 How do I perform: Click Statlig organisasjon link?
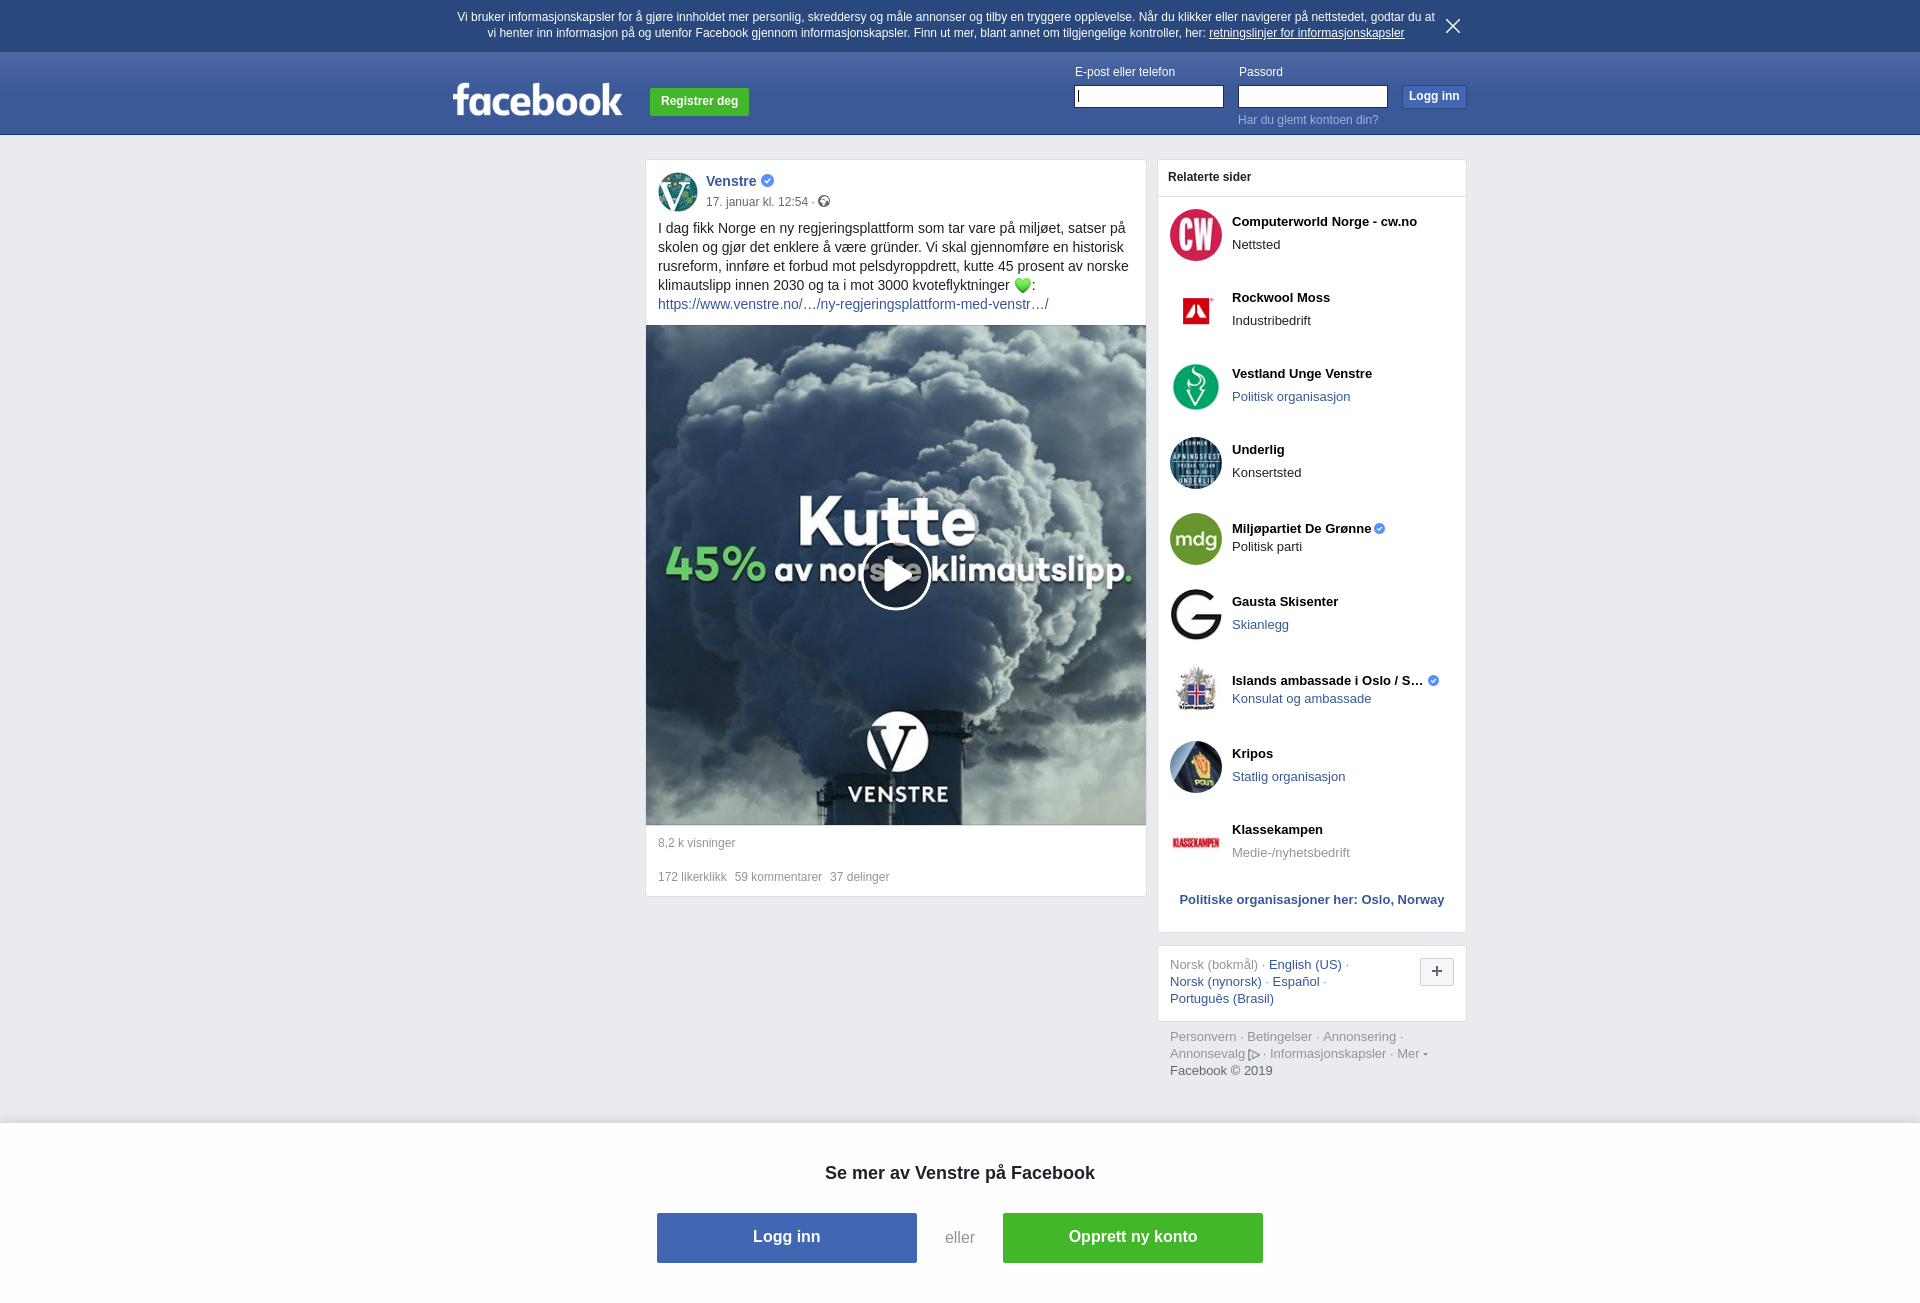1288,777
